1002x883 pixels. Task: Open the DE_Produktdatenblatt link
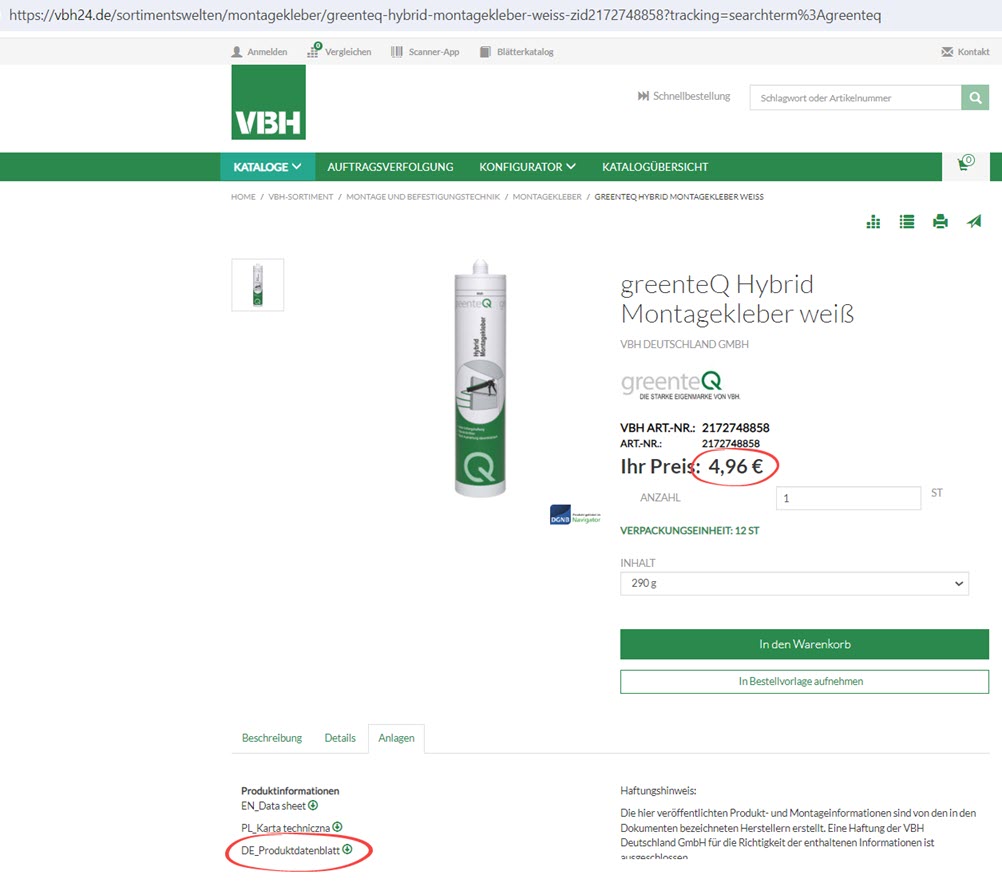point(290,850)
